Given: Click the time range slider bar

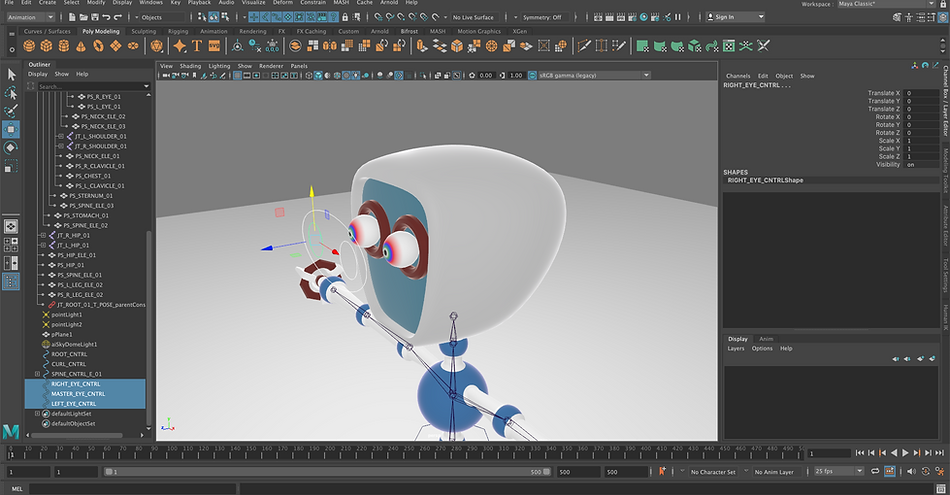Looking at the screenshot, I should [x=327, y=471].
